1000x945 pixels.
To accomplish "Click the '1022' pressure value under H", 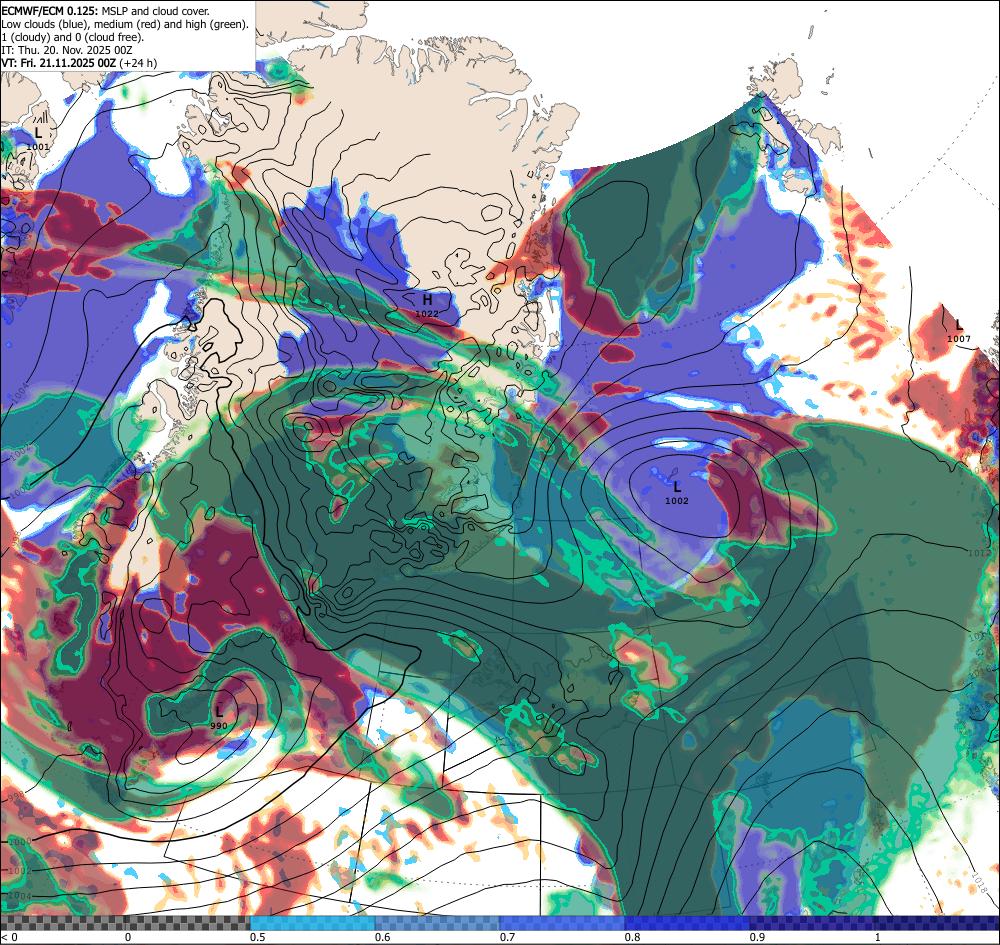I will pyautogui.click(x=427, y=314).
